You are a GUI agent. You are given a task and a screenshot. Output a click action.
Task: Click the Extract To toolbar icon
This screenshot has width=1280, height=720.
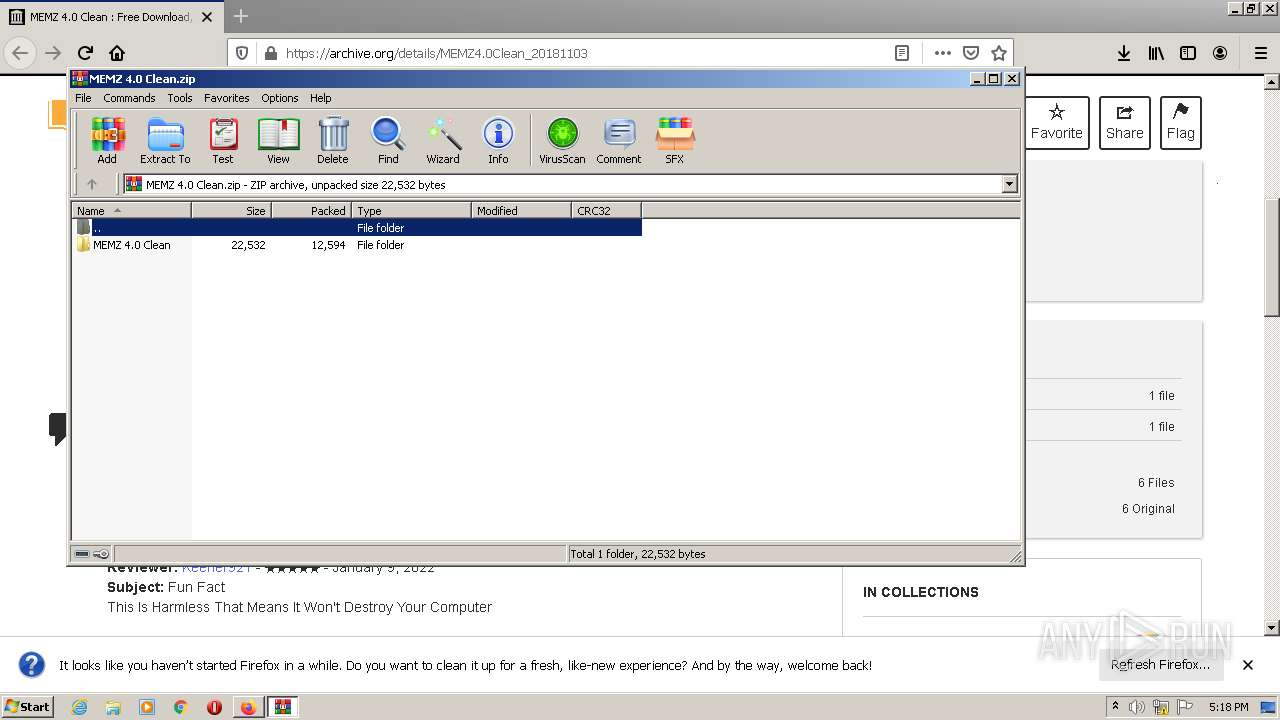point(165,140)
